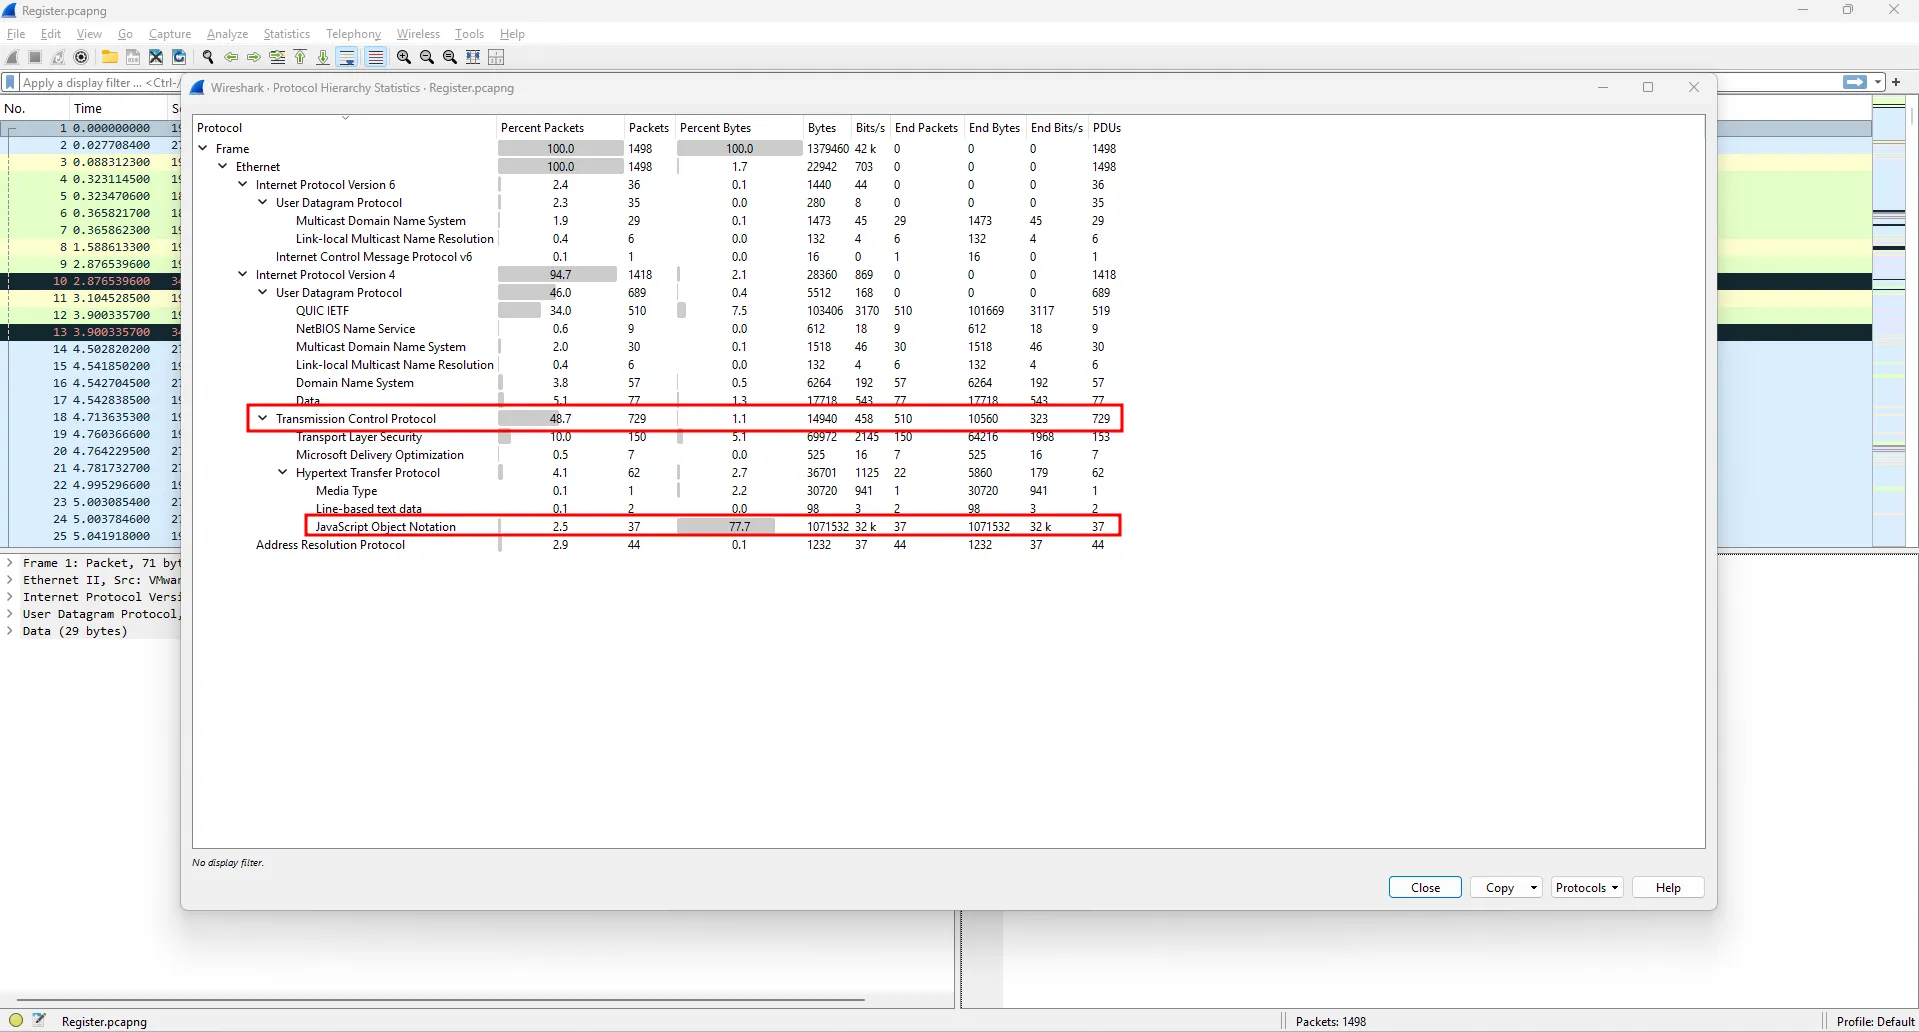Open the Analyze menu
Image resolution: width=1919 pixels, height=1032 pixels.
tap(227, 34)
